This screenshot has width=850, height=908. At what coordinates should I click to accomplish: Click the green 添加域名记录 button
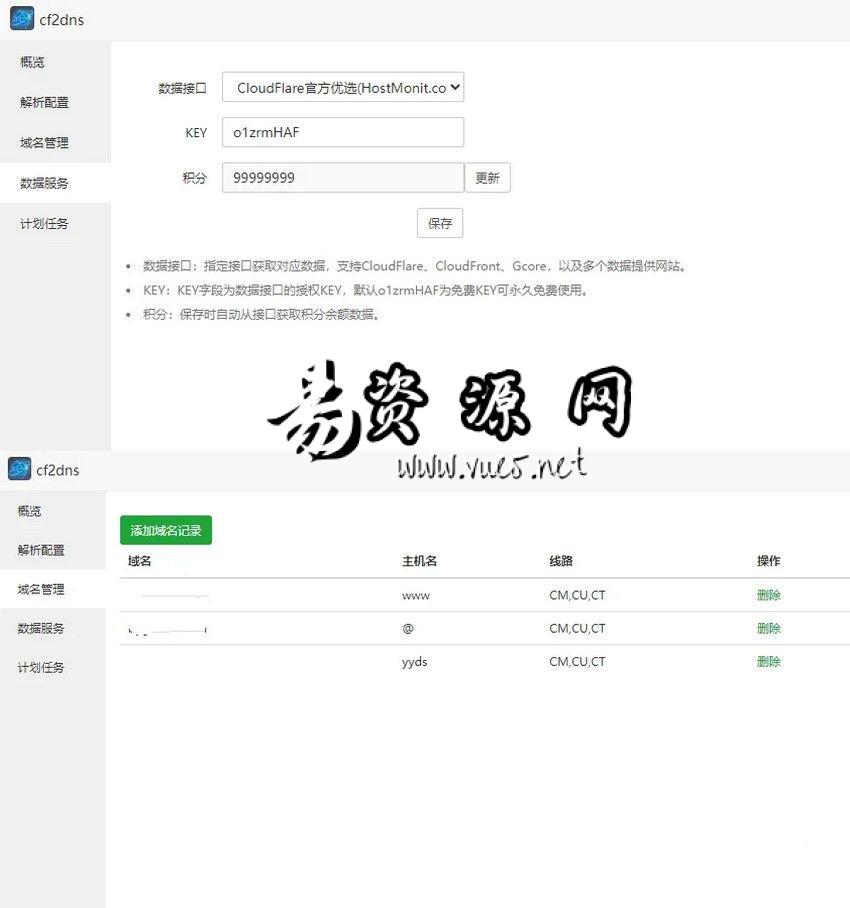coord(166,530)
